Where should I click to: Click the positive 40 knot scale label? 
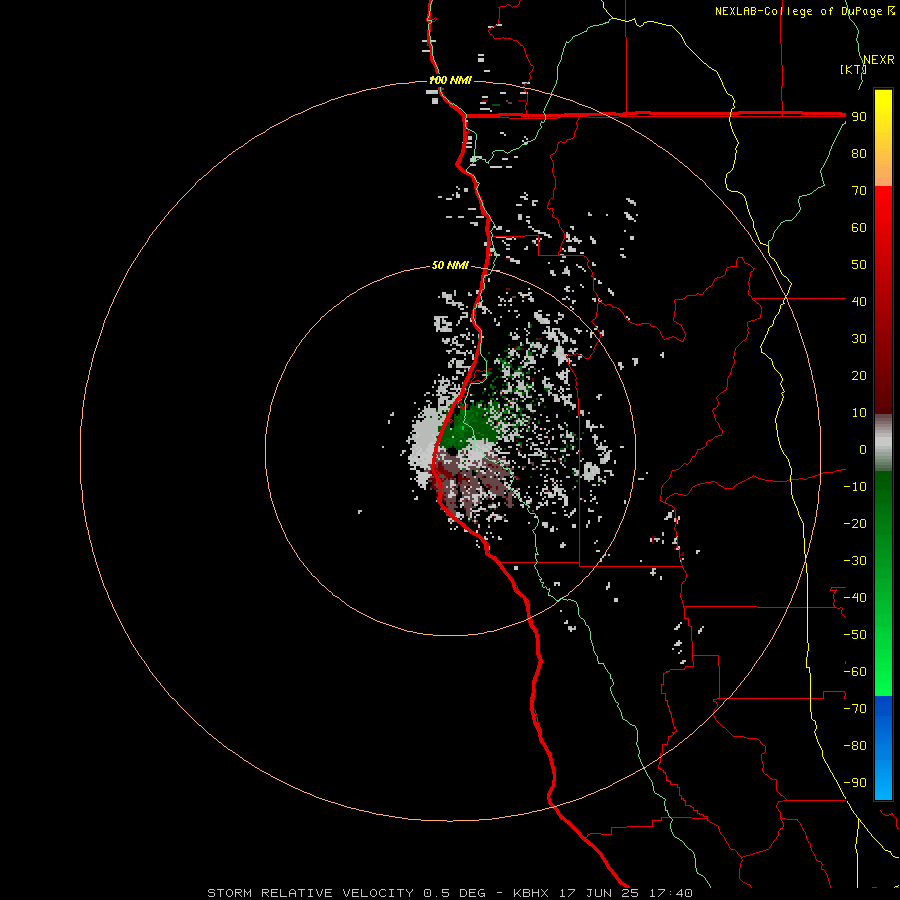pyautogui.click(x=859, y=301)
